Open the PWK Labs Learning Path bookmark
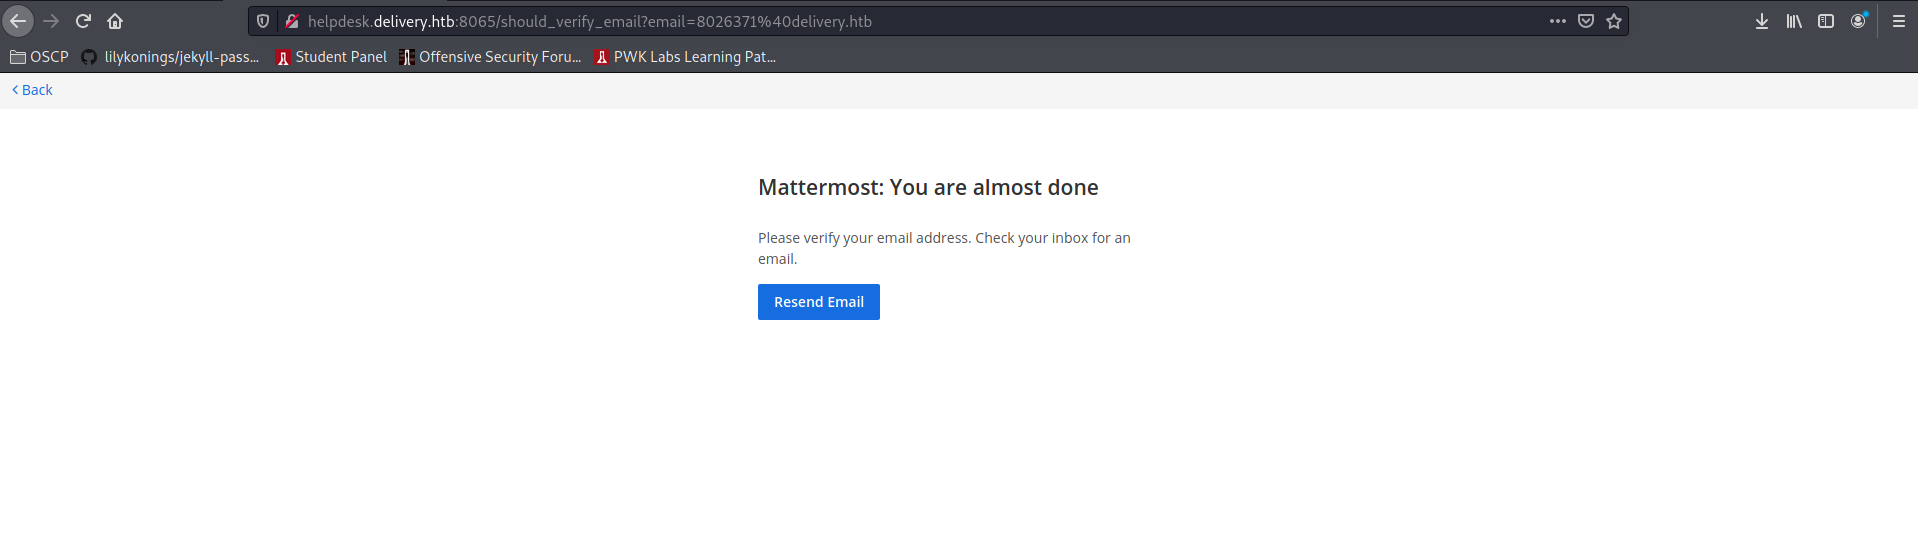This screenshot has height=558, width=1918. click(685, 57)
